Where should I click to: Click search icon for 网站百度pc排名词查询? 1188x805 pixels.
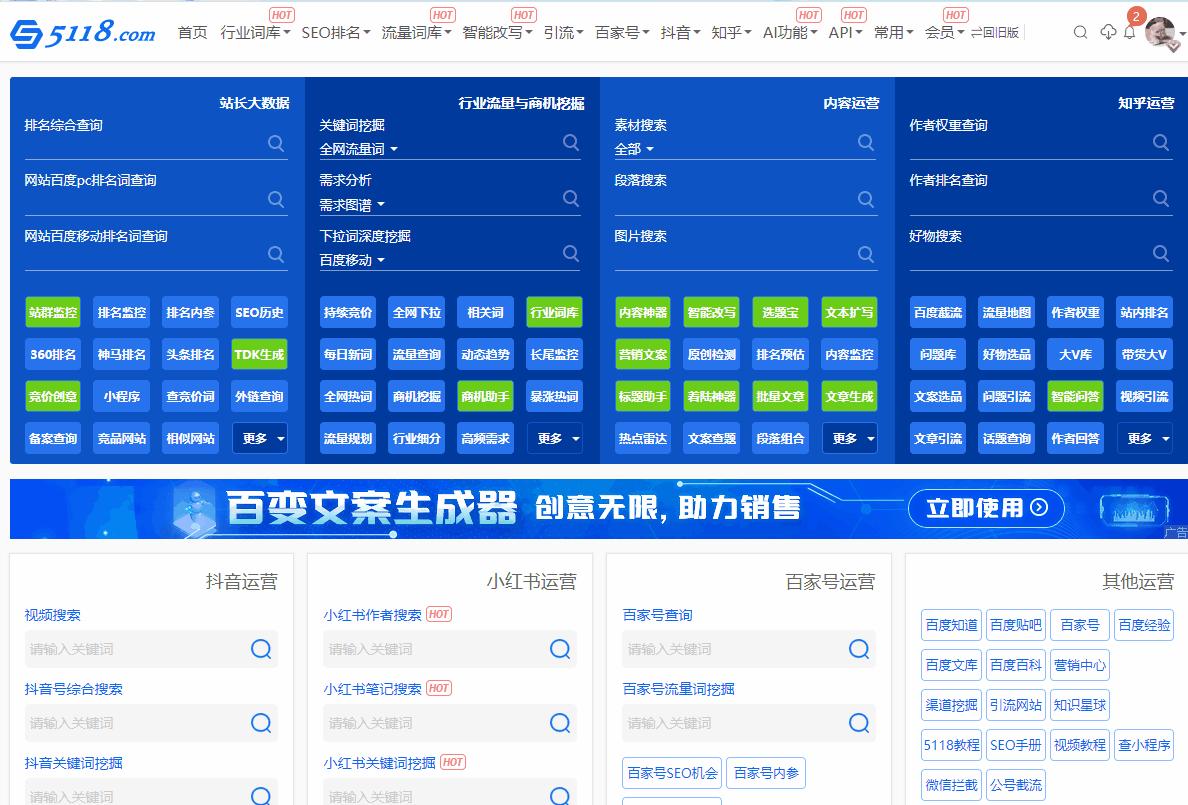[x=276, y=199]
